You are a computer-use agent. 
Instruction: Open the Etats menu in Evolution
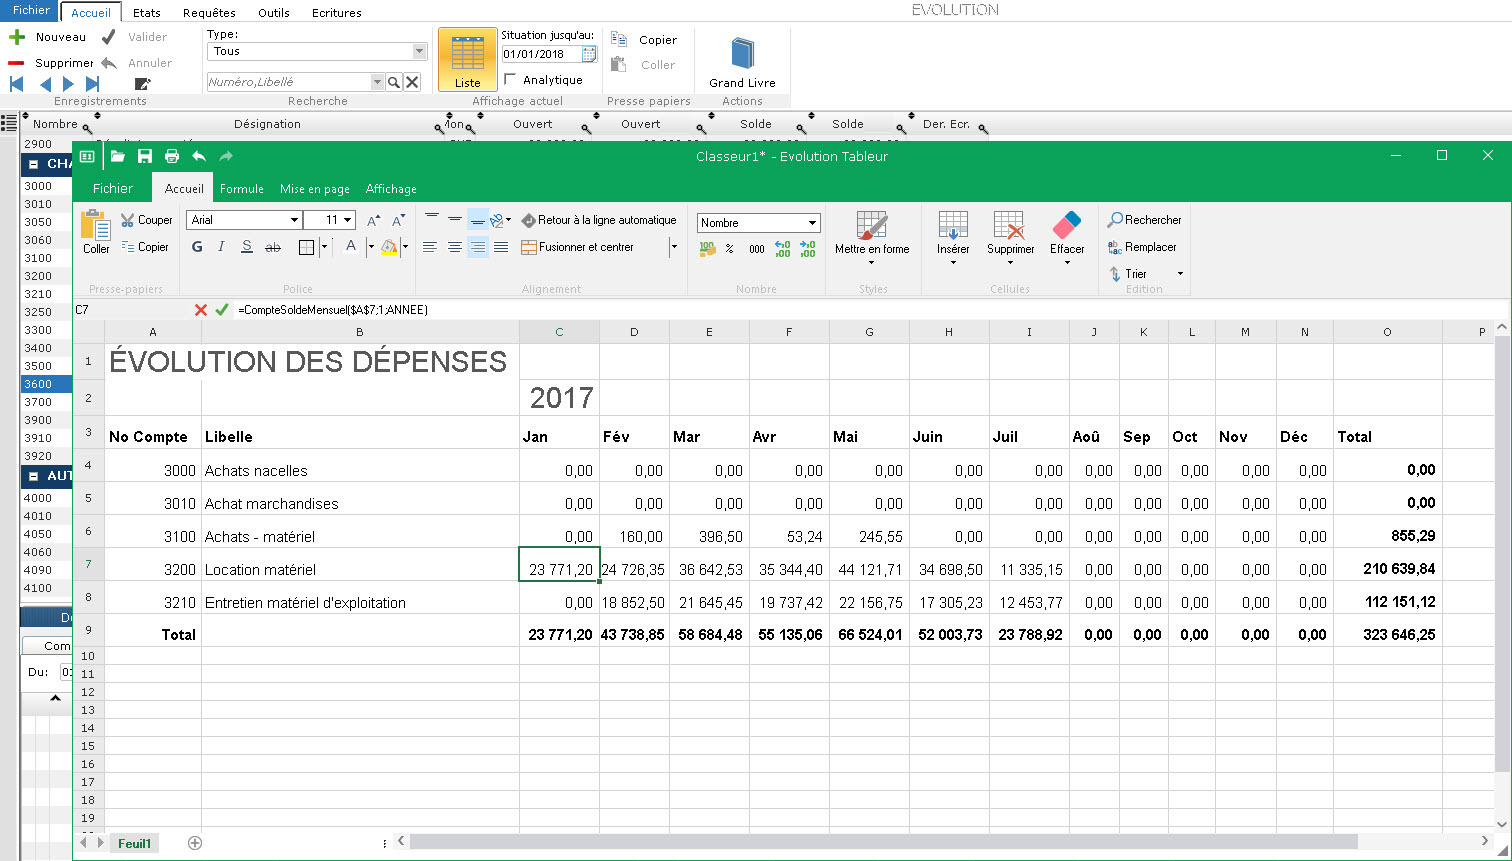click(x=147, y=13)
